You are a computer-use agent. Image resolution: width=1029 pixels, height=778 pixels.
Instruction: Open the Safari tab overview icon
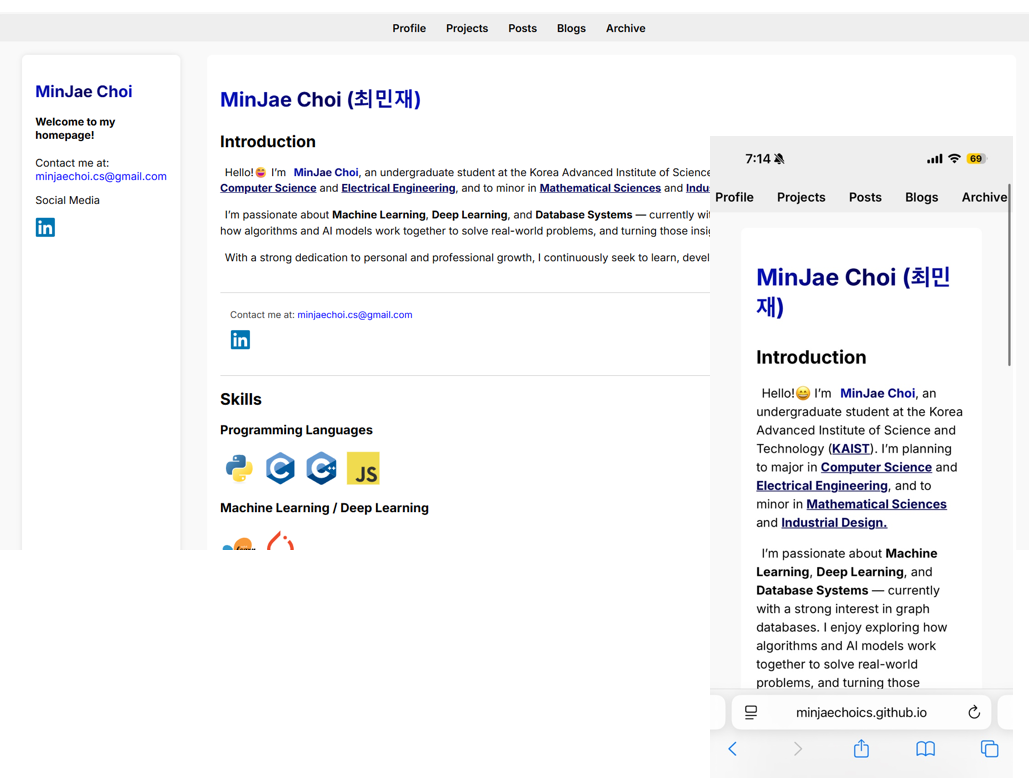989,748
